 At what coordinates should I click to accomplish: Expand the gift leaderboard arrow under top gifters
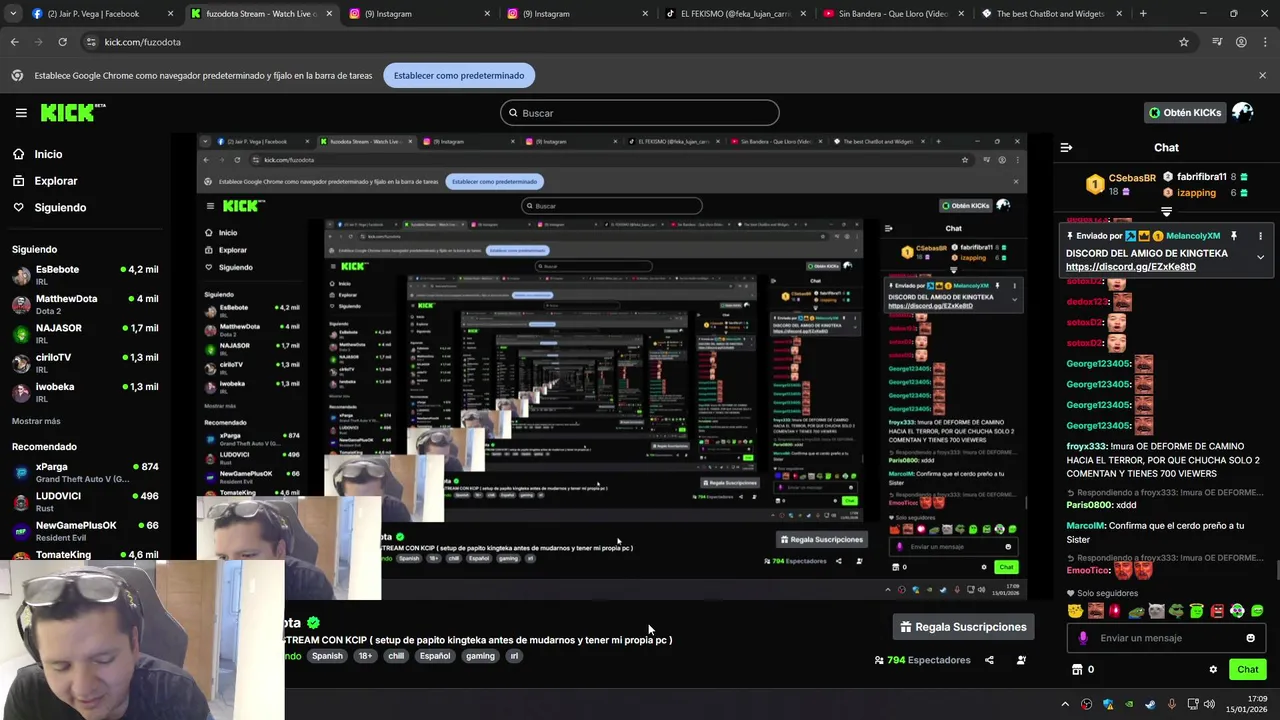pyautogui.click(x=1166, y=211)
